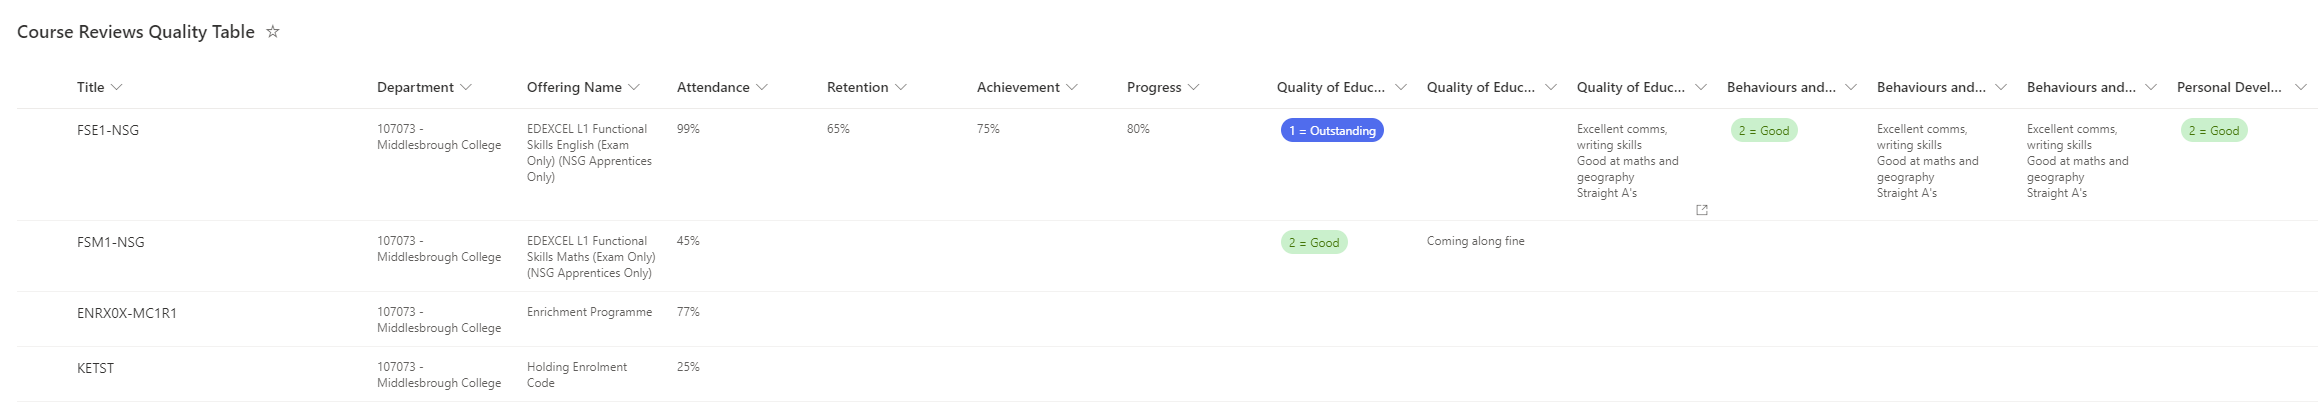Click the 'Coming along fine' comment cell

pos(1475,241)
